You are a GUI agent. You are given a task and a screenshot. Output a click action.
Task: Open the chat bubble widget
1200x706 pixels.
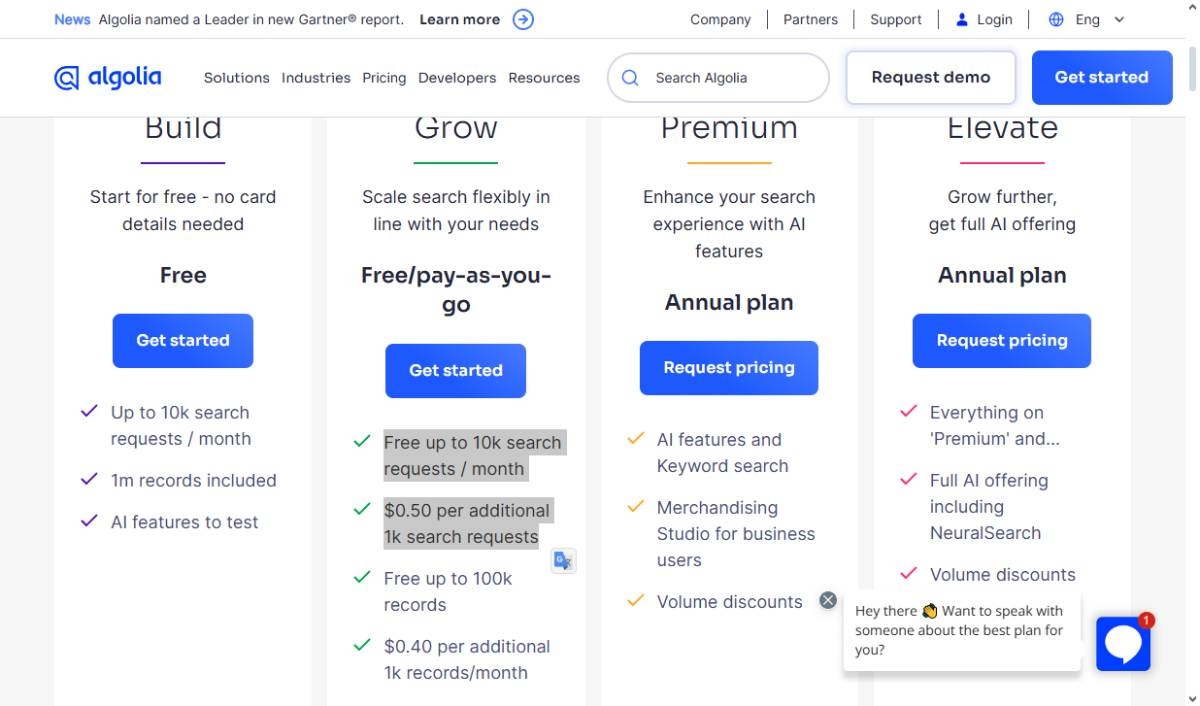click(x=1123, y=643)
